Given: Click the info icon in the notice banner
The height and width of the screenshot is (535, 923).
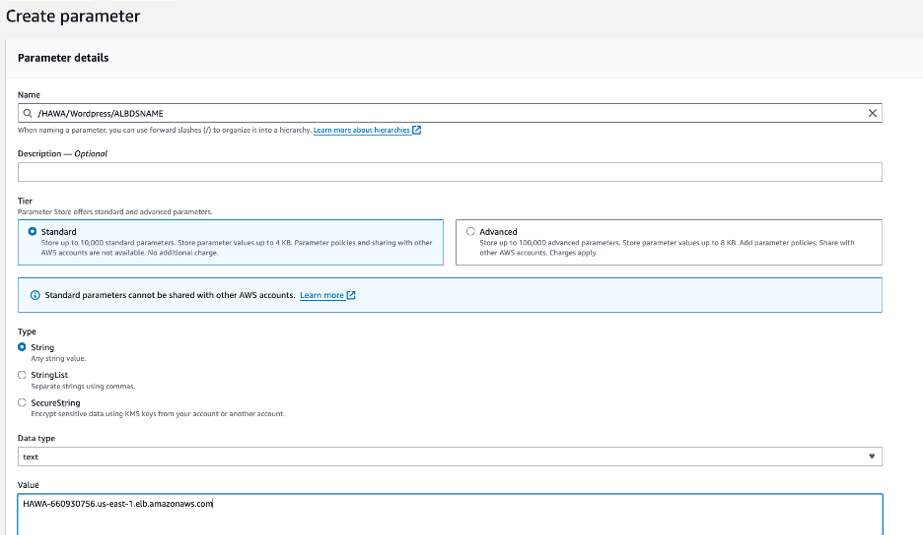Looking at the screenshot, I should [35, 295].
